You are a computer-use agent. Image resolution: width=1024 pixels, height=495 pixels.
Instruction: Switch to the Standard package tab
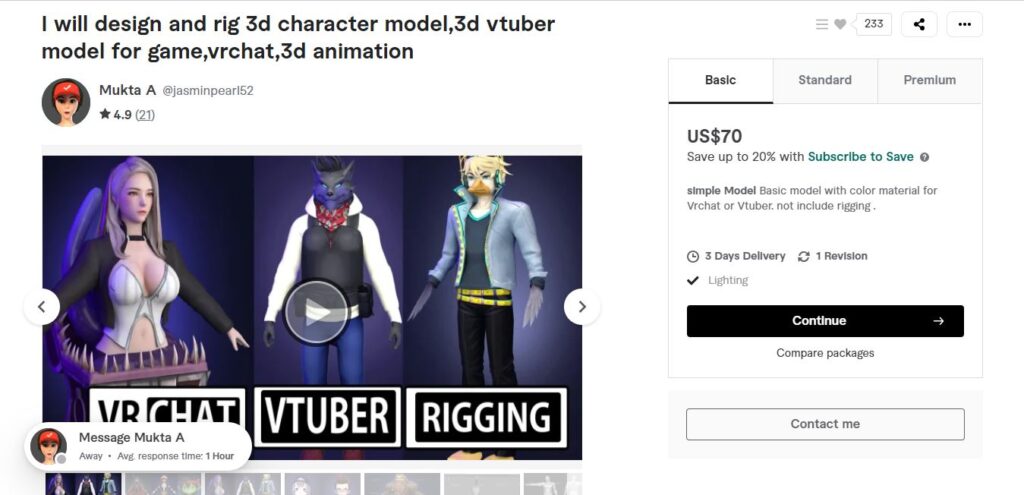[x=825, y=80]
